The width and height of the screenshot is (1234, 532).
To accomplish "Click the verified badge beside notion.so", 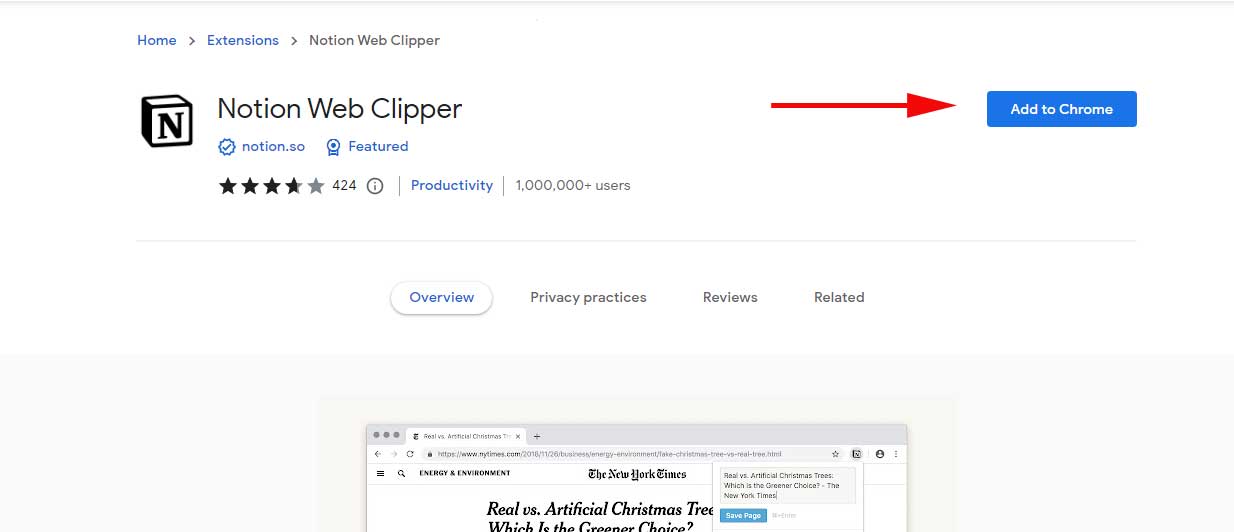I will (227, 147).
